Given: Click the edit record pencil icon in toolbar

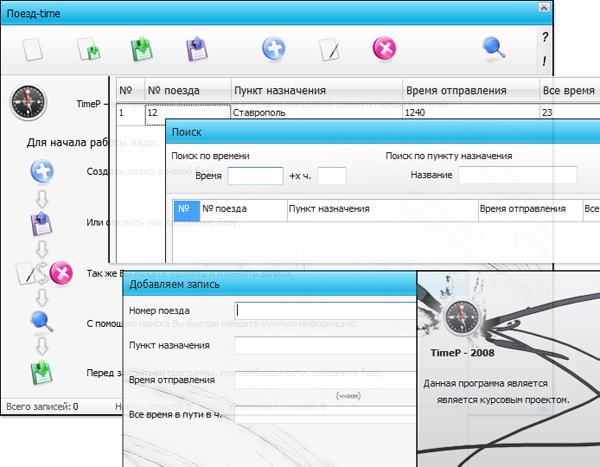Looking at the screenshot, I should [x=329, y=49].
